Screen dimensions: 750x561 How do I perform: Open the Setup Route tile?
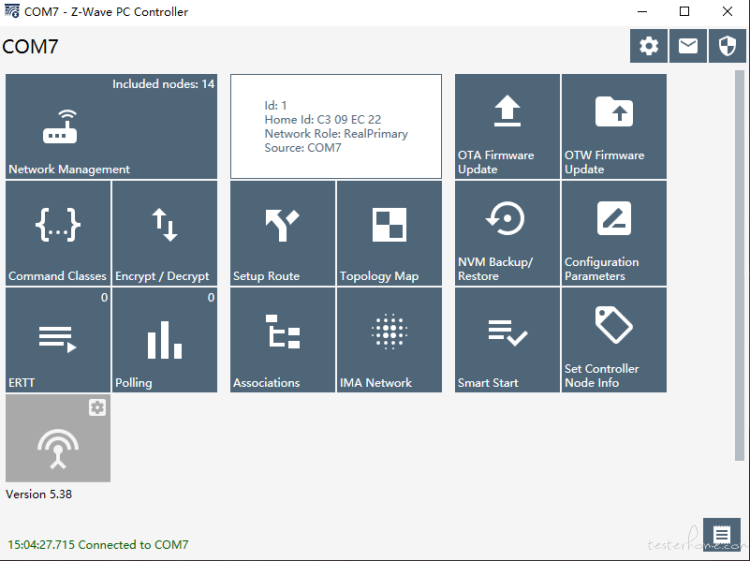tap(283, 233)
